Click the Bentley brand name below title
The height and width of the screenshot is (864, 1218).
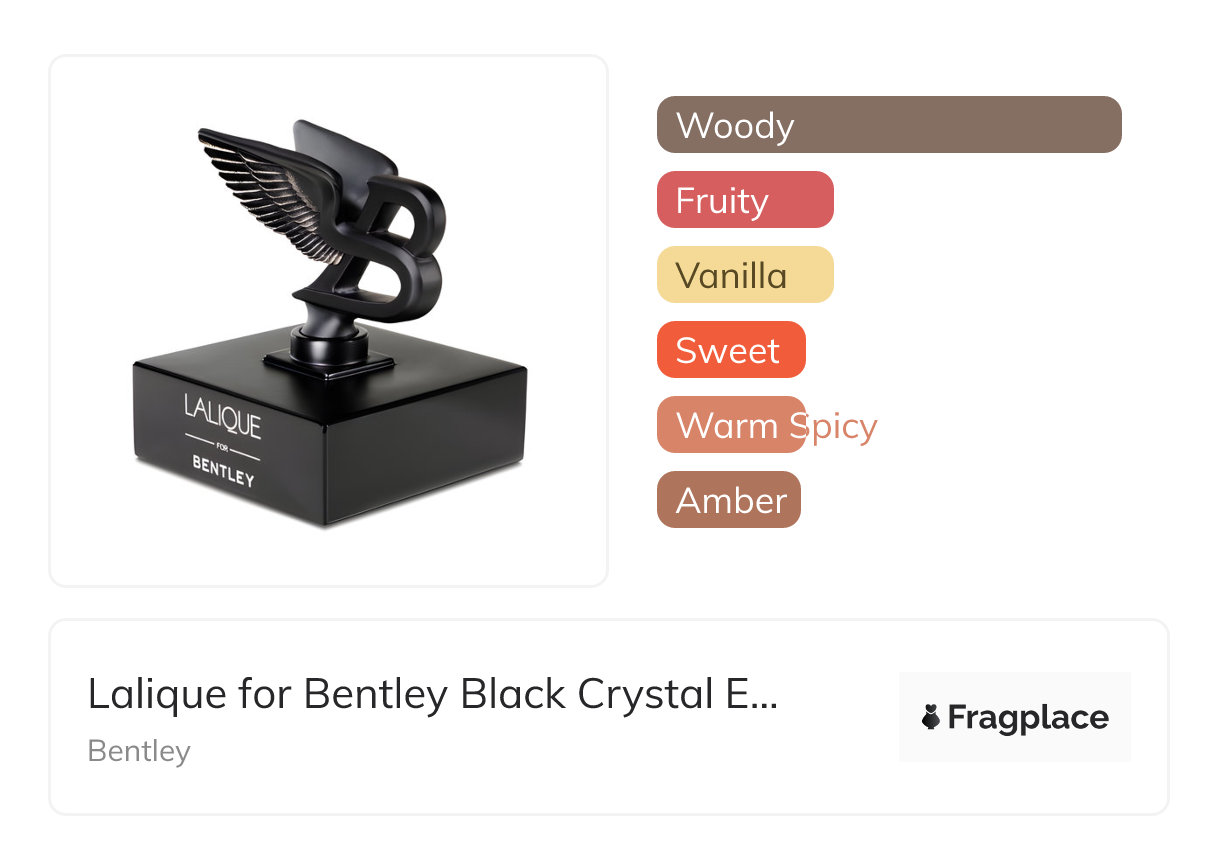click(x=139, y=750)
